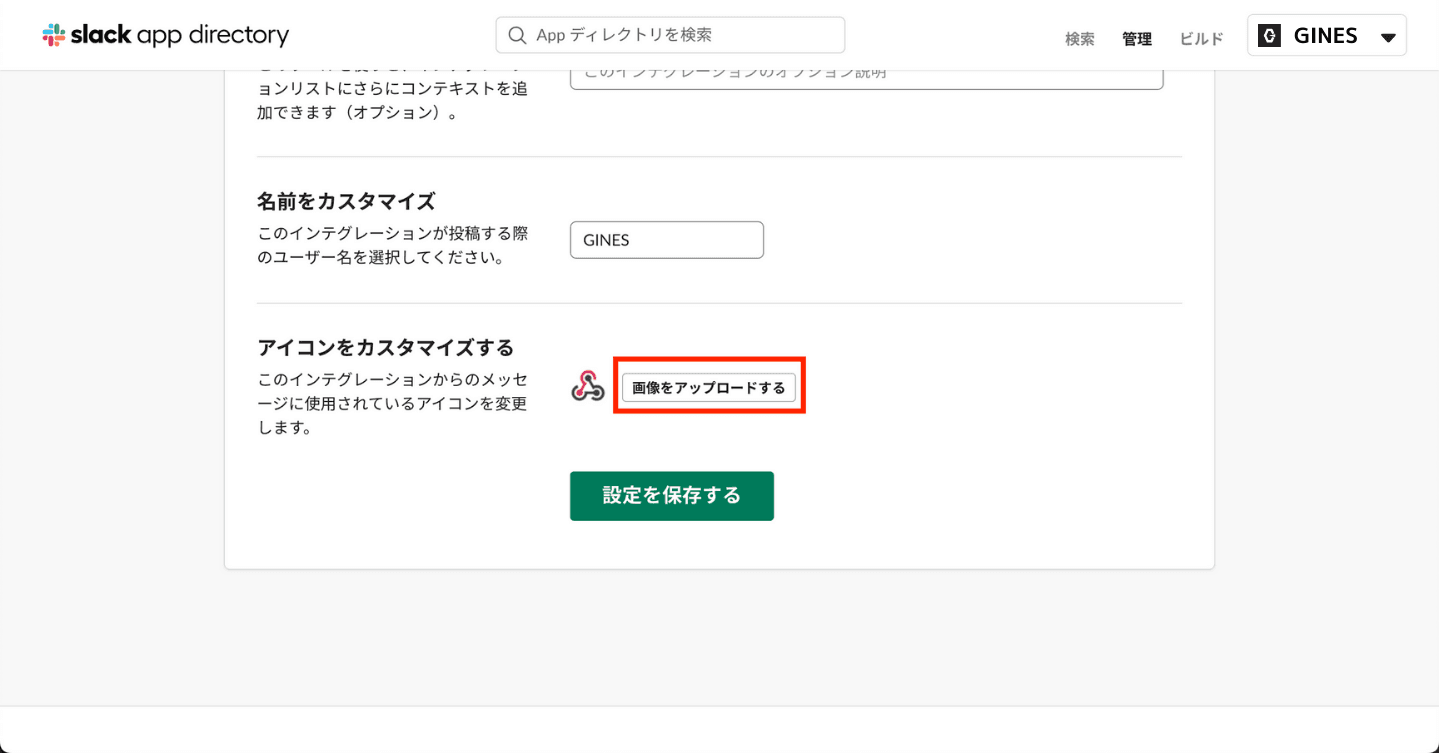1440x754 pixels.
Task: Click the green 設定を保存する button
Action: pyautogui.click(x=671, y=496)
